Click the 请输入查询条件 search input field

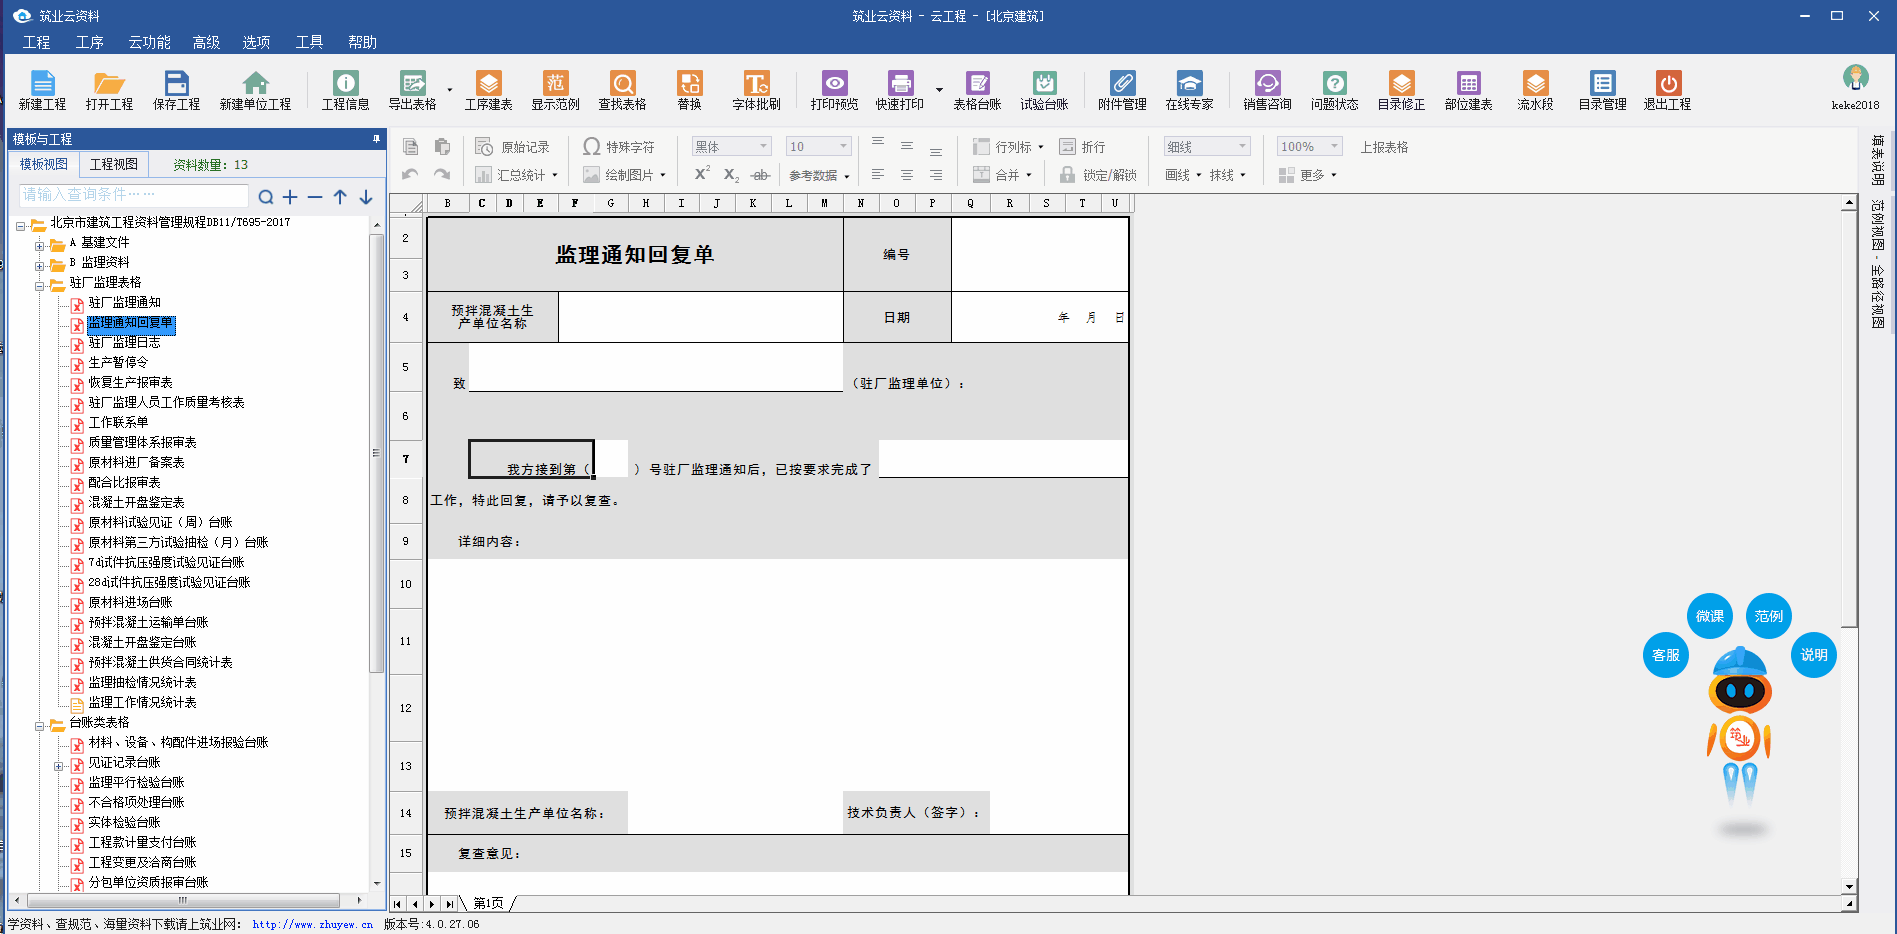click(133, 195)
